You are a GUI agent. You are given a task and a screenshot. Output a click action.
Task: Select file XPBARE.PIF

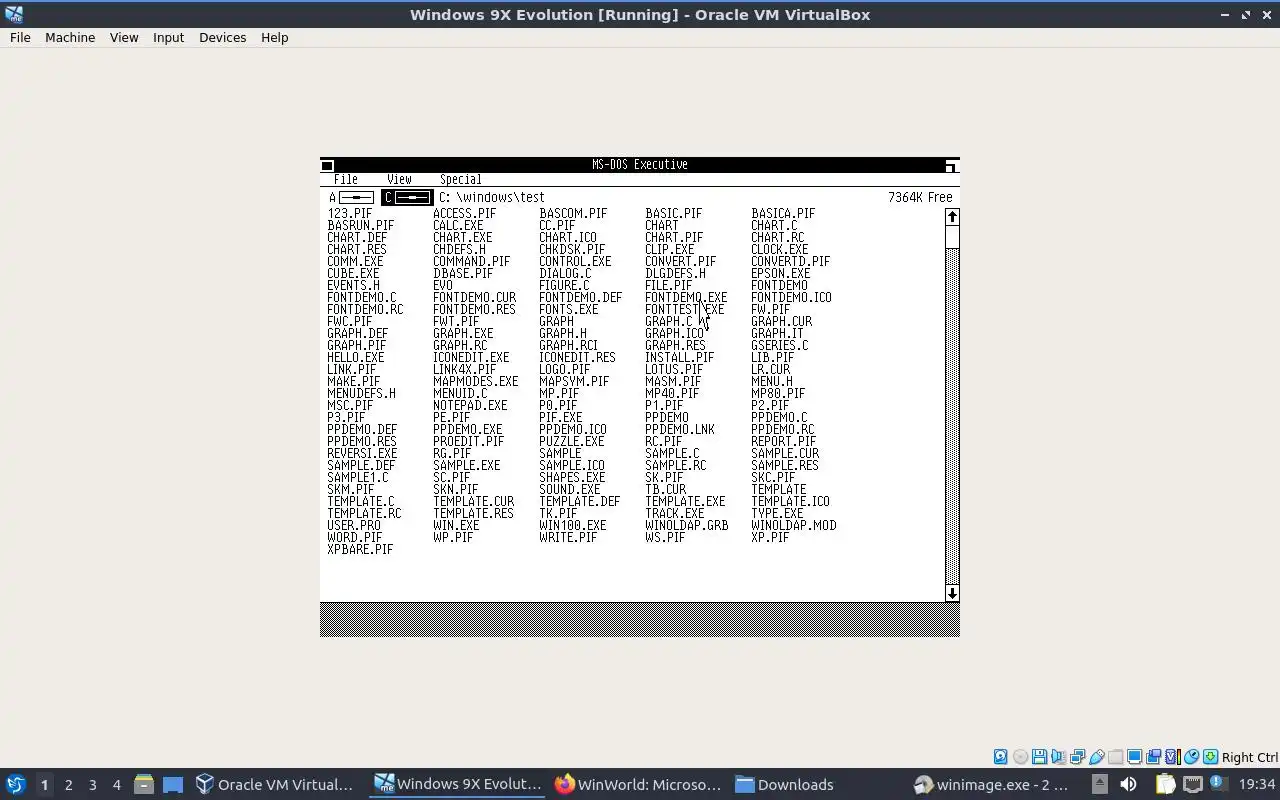point(360,550)
